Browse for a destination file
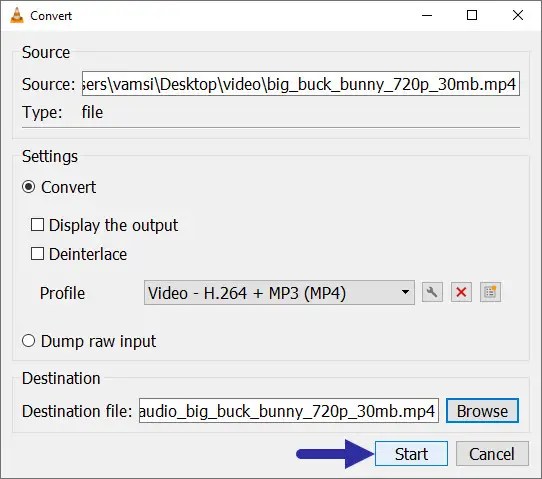542x479 pixels. click(x=482, y=411)
